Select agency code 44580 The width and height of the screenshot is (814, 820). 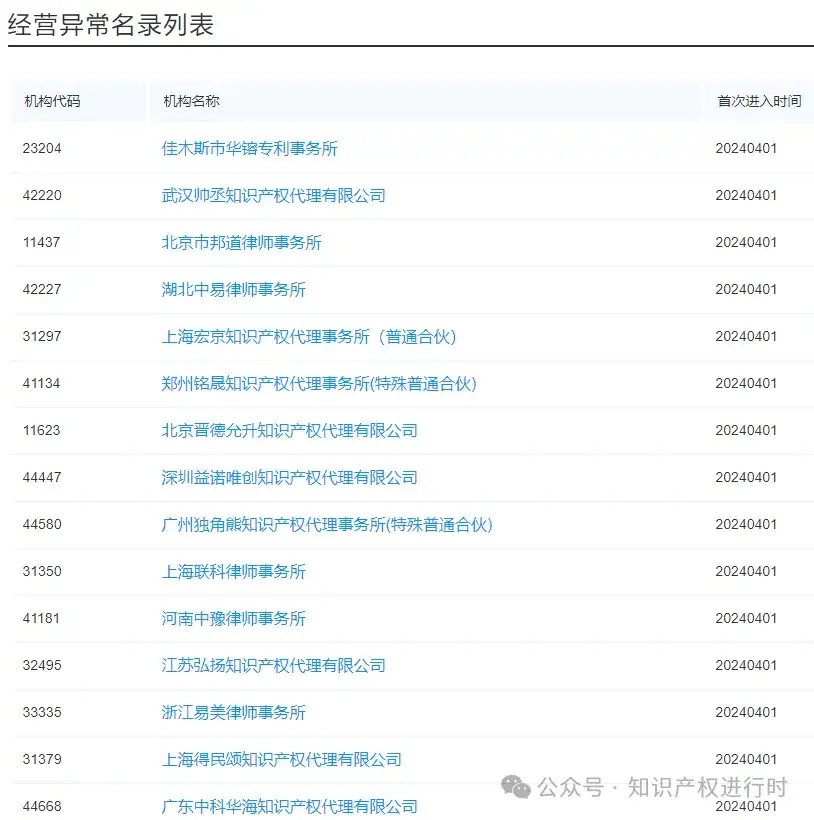[42, 525]
